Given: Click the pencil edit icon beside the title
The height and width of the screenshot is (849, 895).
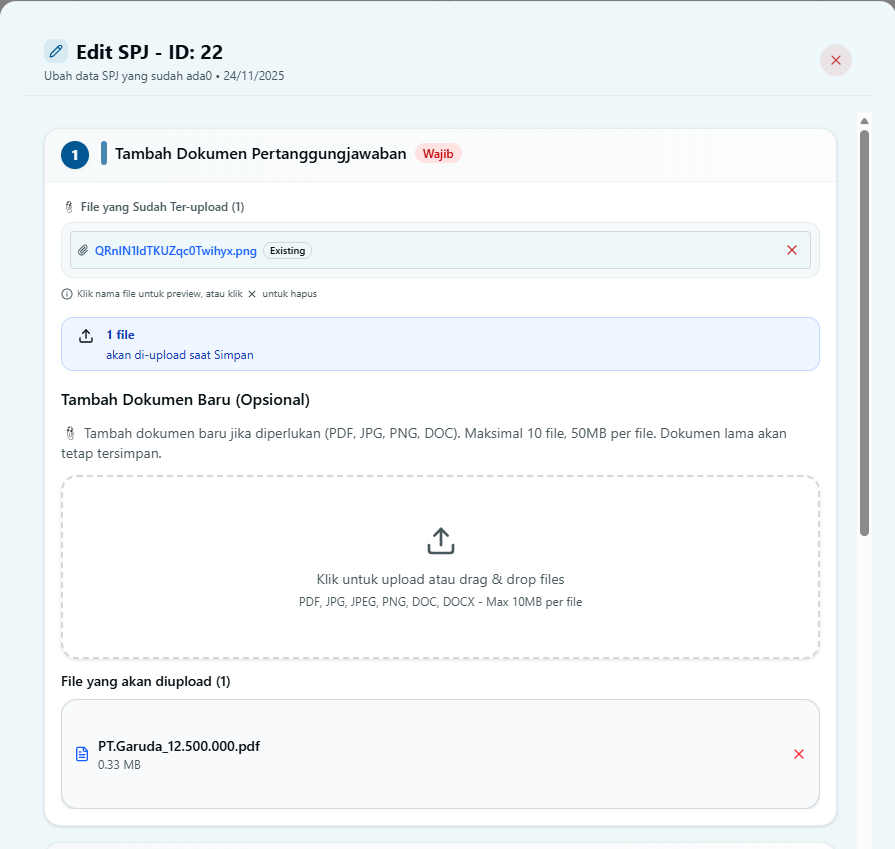Looking at the screenshot, I should pos(56,51).
